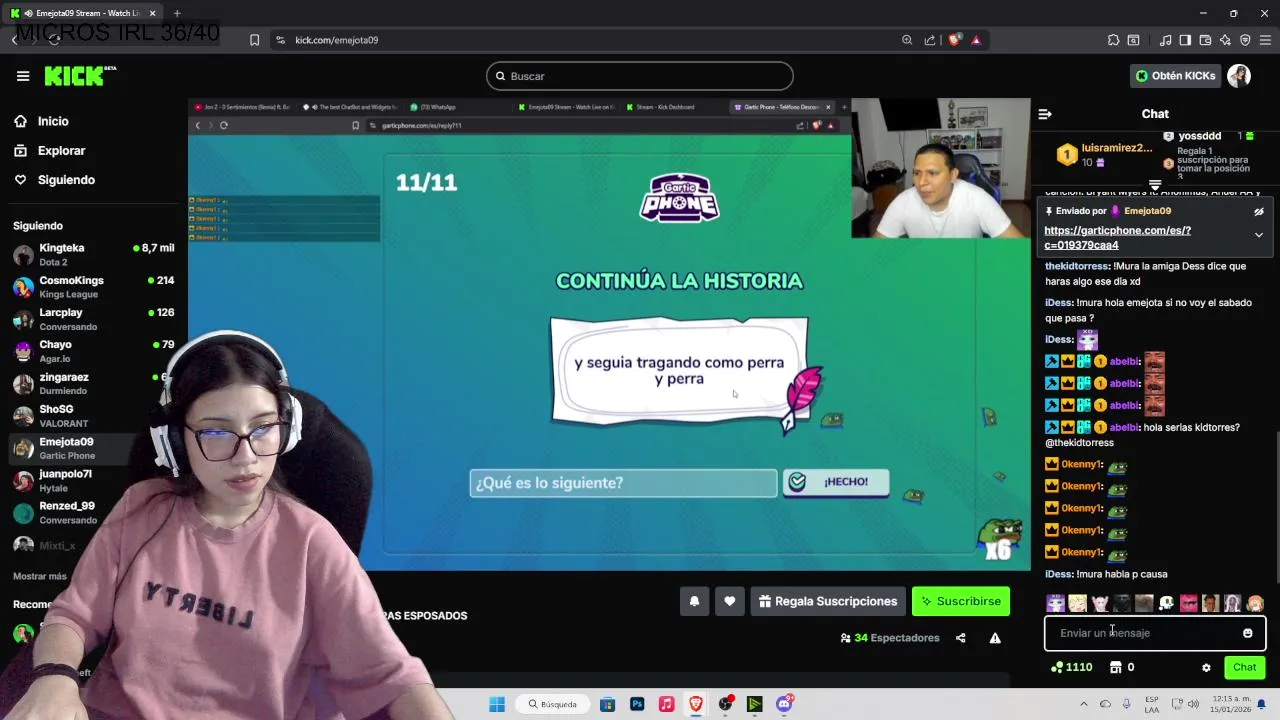The width and height of the screenshot is (1280, 720).
Task: Open the shop icon next to 0
Action: 1116,667
